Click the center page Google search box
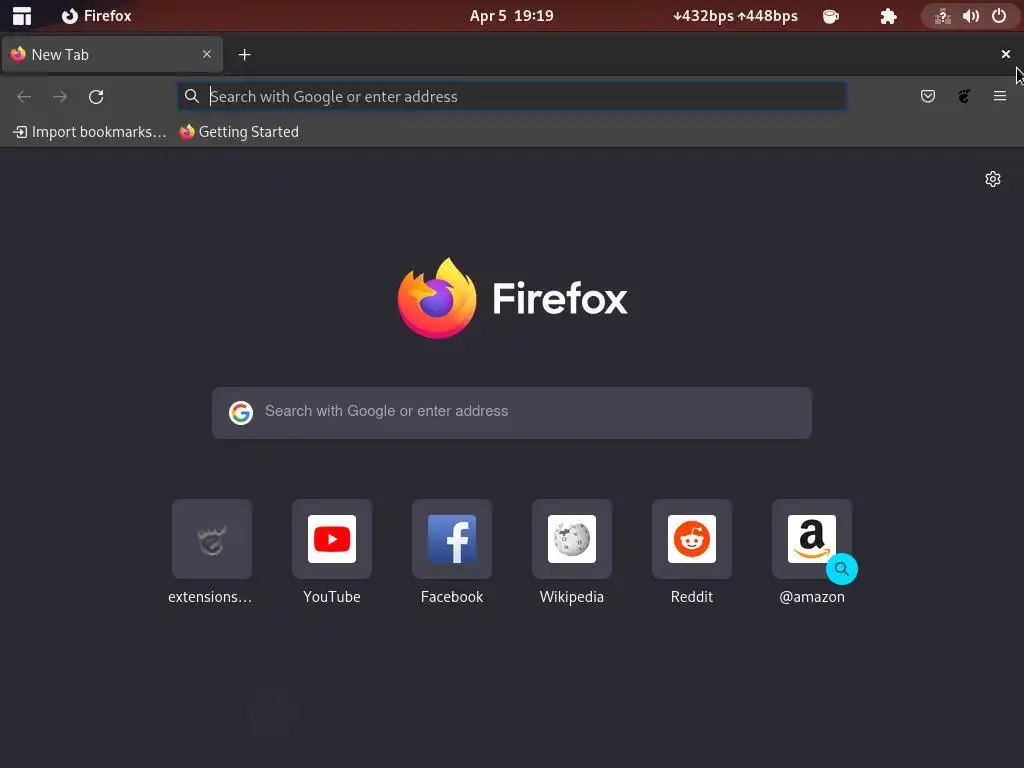Viewport: 1024px width, 768px height. point(512,413)
